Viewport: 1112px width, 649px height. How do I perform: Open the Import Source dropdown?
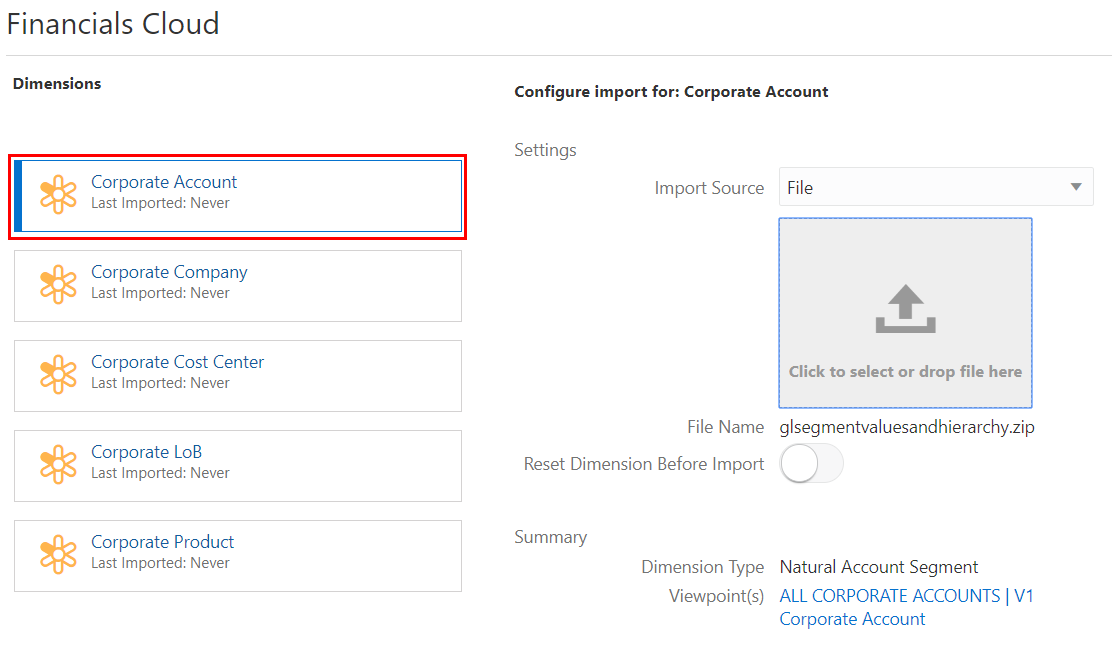(x=936, y=187)
